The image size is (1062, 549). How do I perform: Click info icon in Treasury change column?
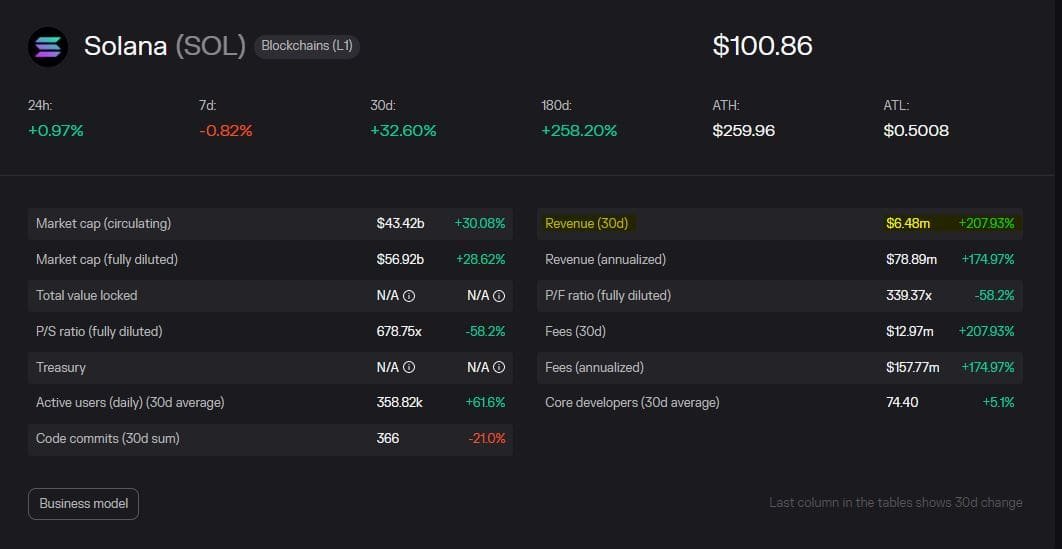click(499, 368)
